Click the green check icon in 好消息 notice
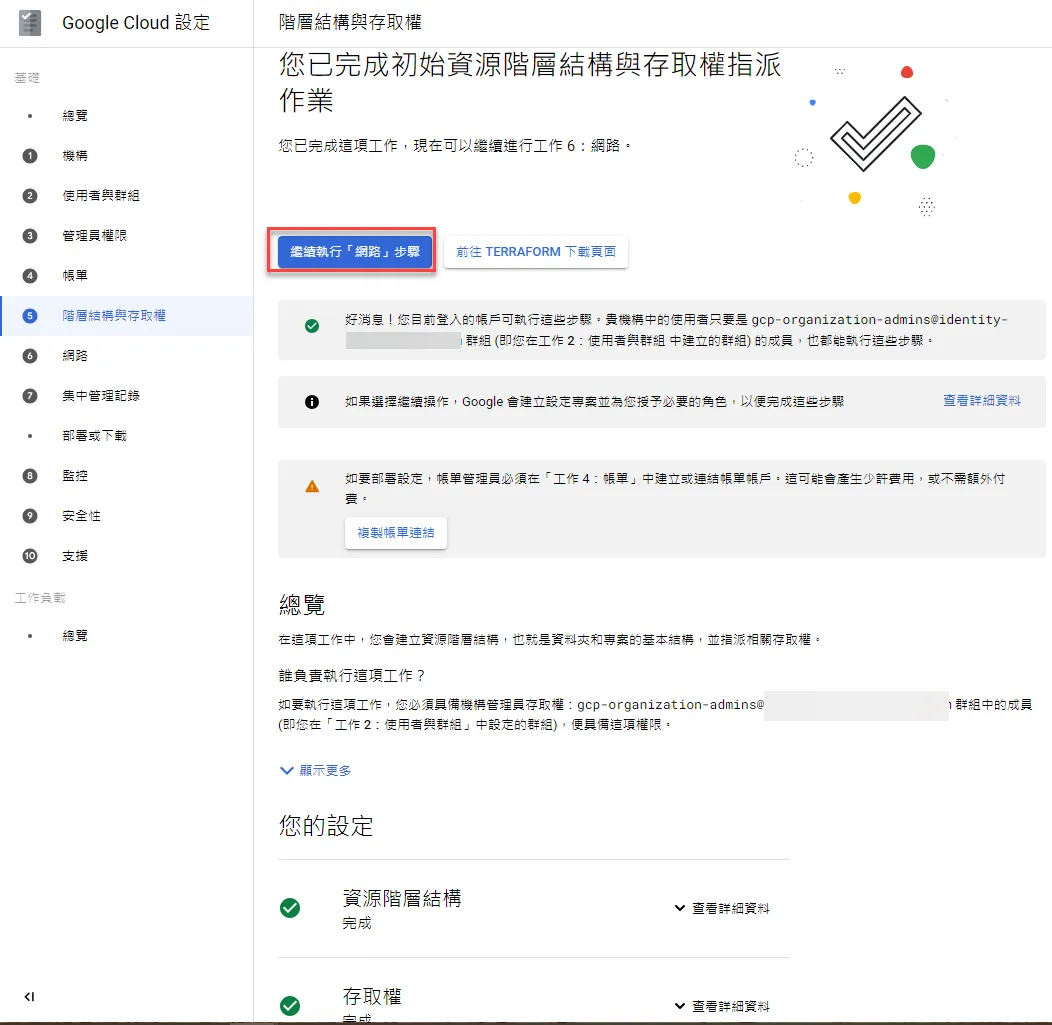The width and height of the screenshot is (1052, 1025). pyautogui.click(x=312, y=327)
